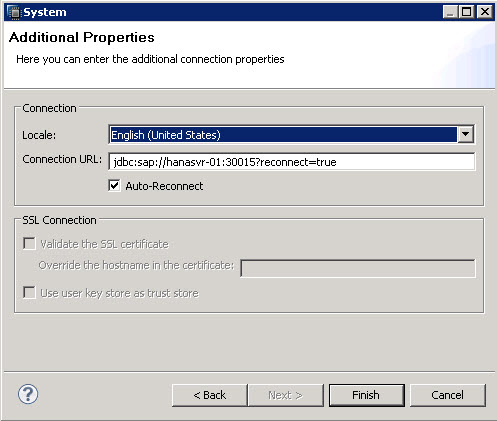Click the Additional Properties heading
The height and width of the screenshot is (421, 497).
pyautogui.click(x=82, y=37)
